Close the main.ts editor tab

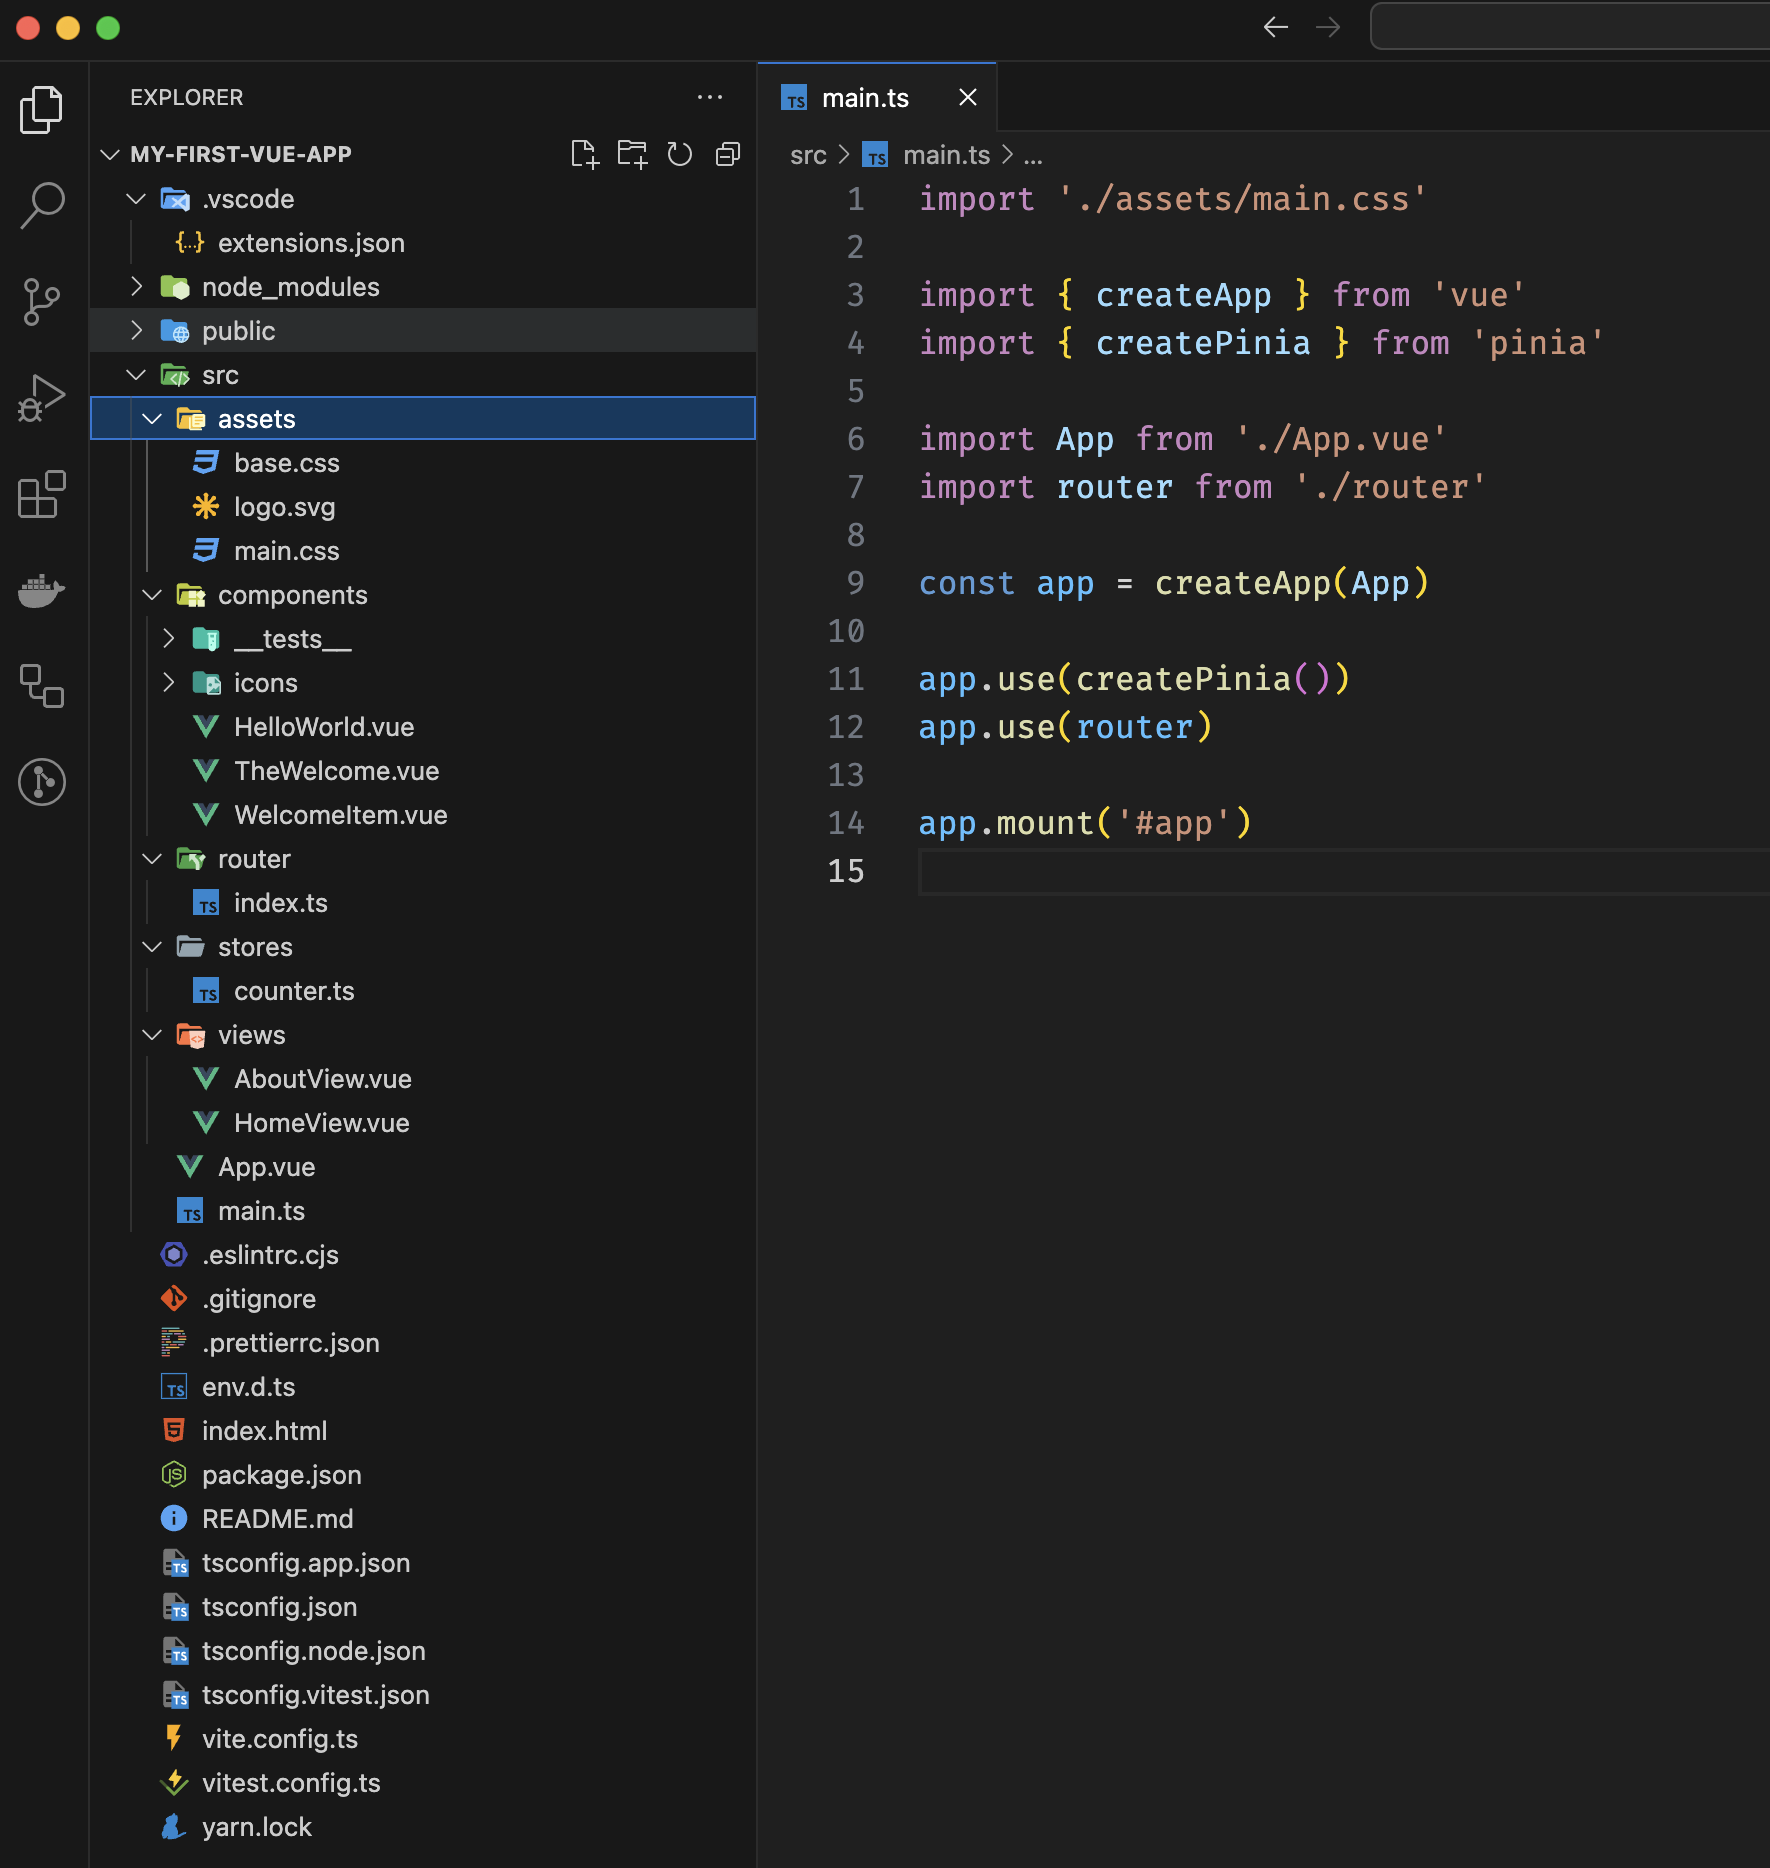[x=968, y=97]
